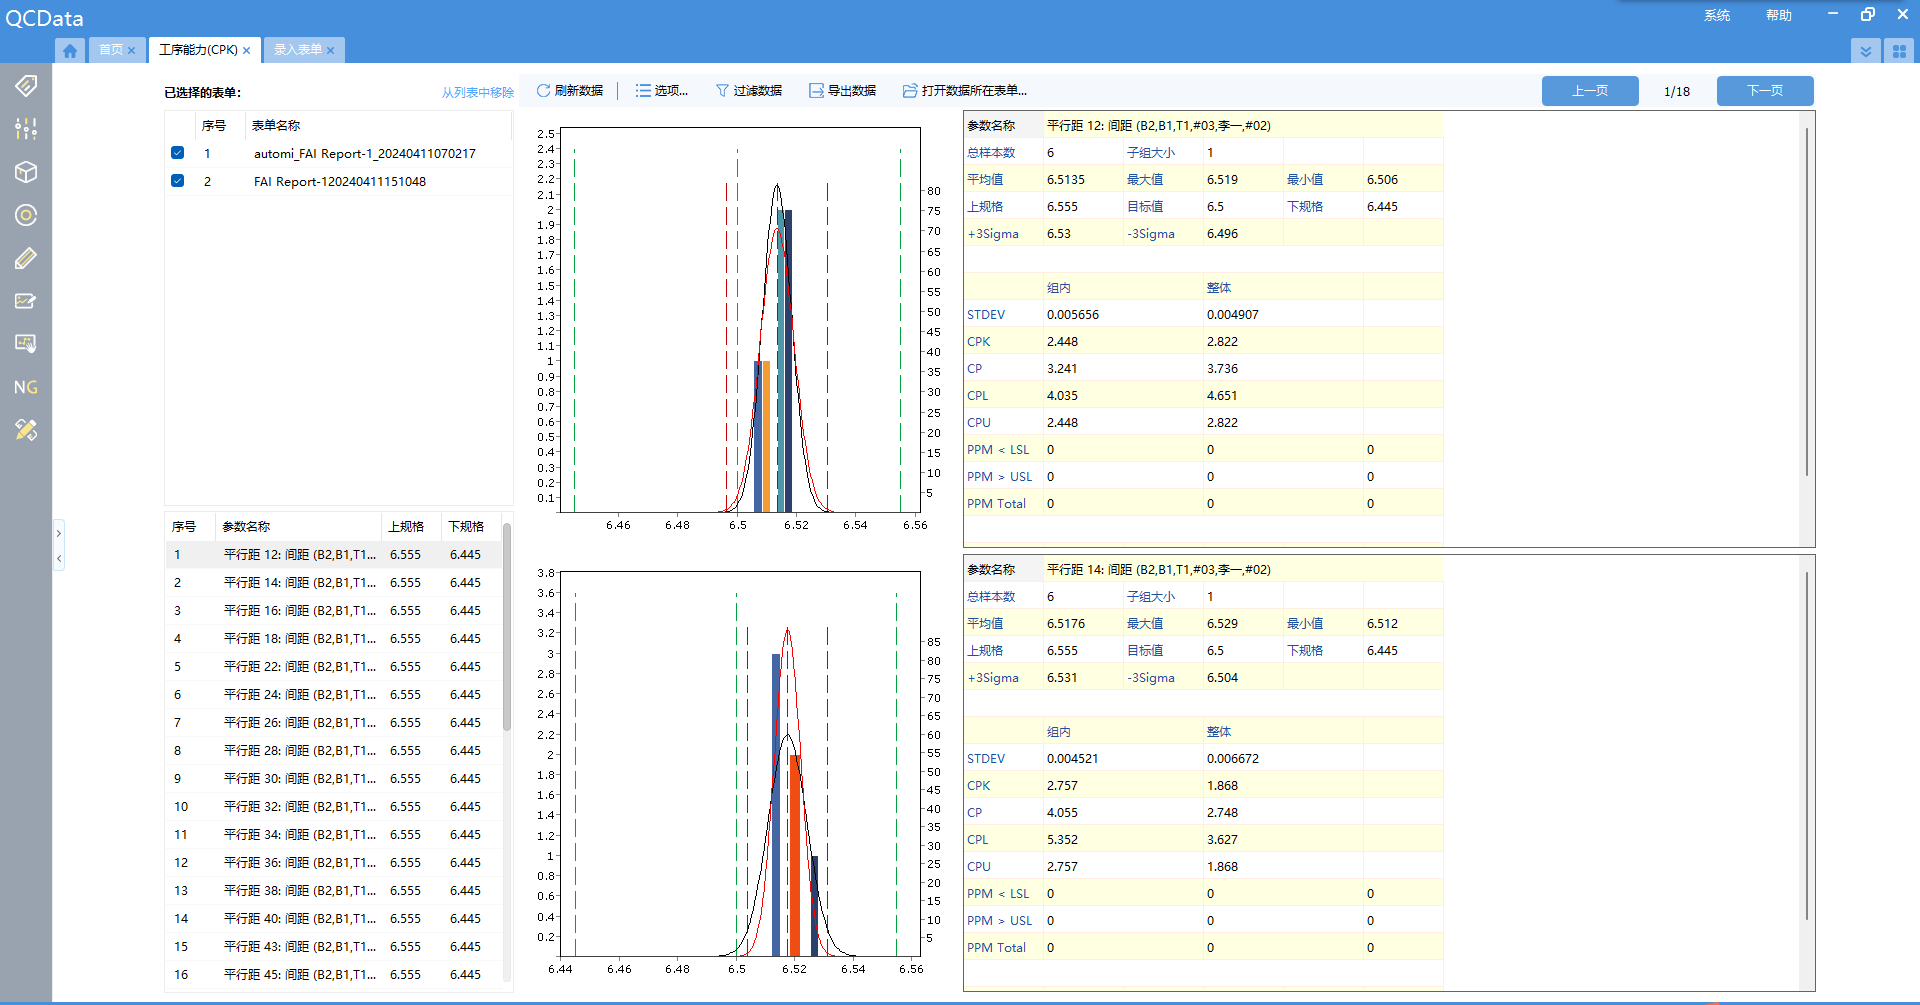The image size is (1920, 1005).
Task: Click the NG icon in sidebar
Action: 26,387
